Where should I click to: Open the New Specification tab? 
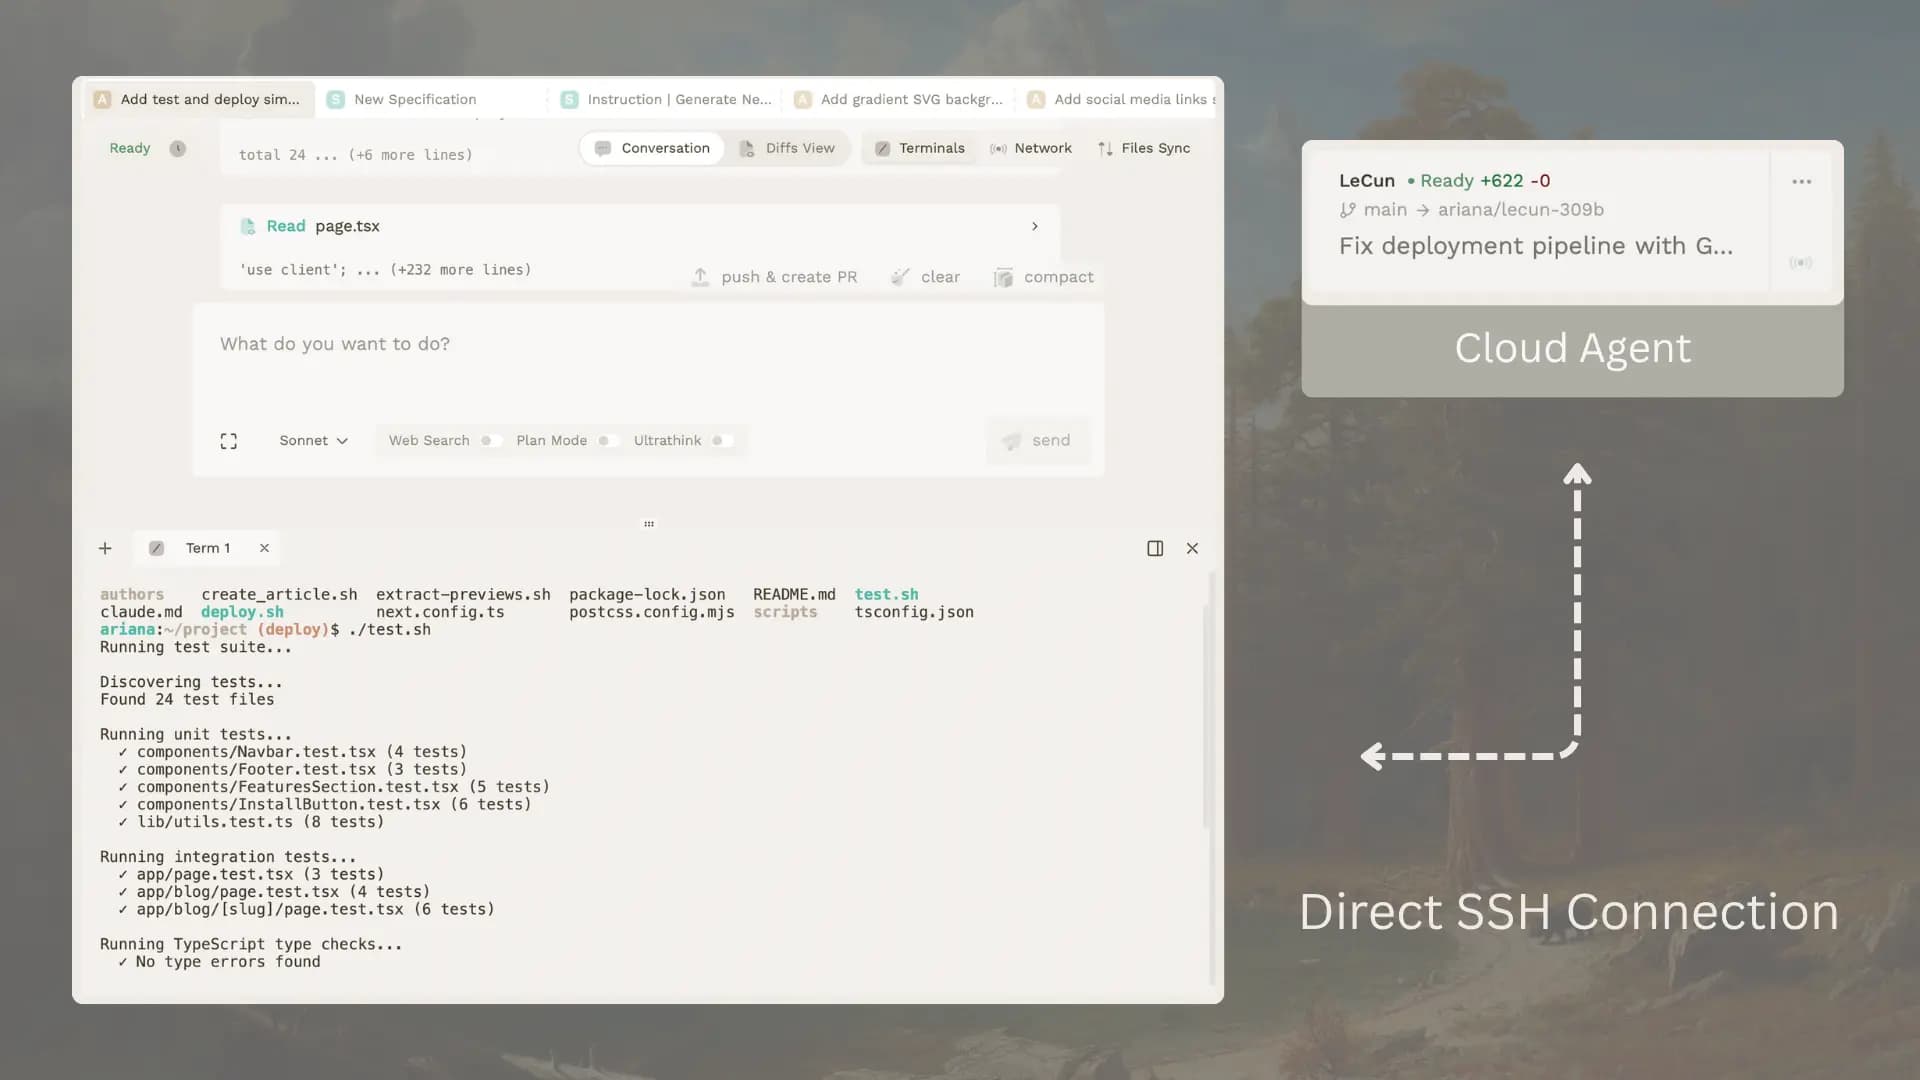pos(415,99)
